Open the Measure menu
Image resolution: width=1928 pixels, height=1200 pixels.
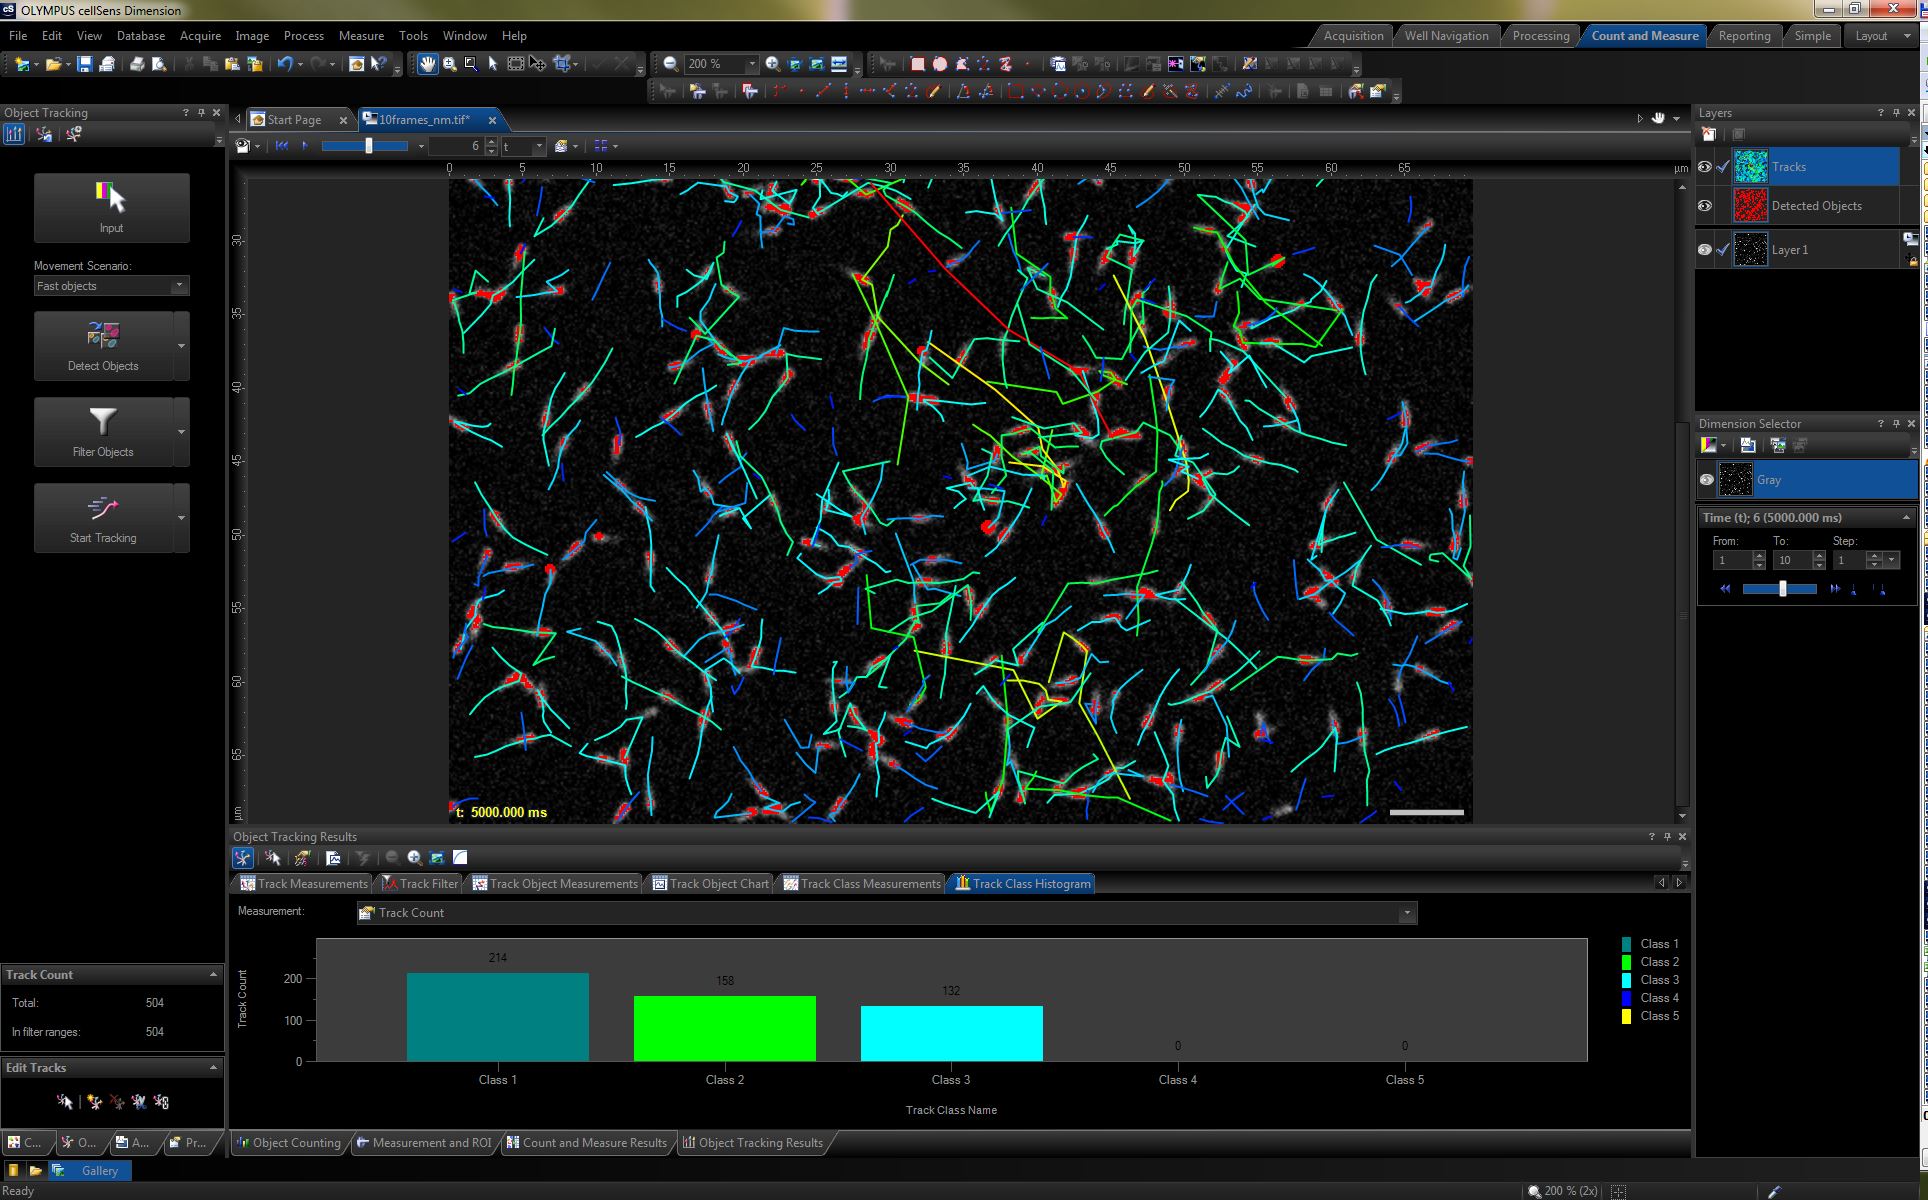361,36
